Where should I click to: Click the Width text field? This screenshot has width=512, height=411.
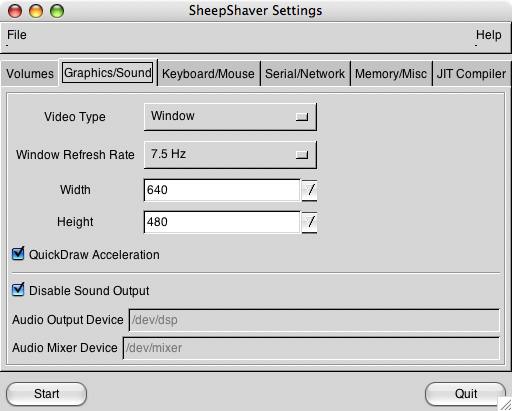pyautogui.click(x=222, y=190)
